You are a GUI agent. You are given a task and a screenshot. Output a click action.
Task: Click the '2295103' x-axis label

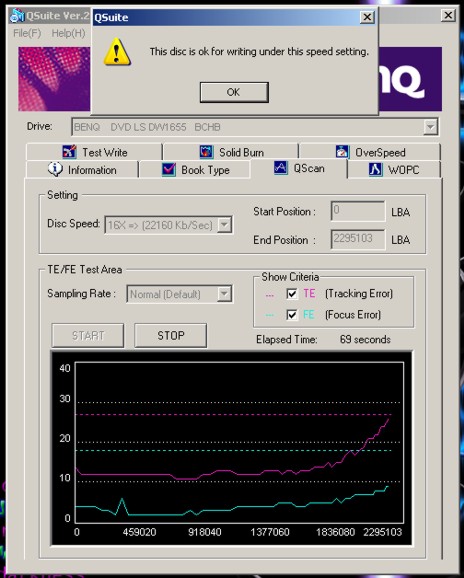coord(382,532)
